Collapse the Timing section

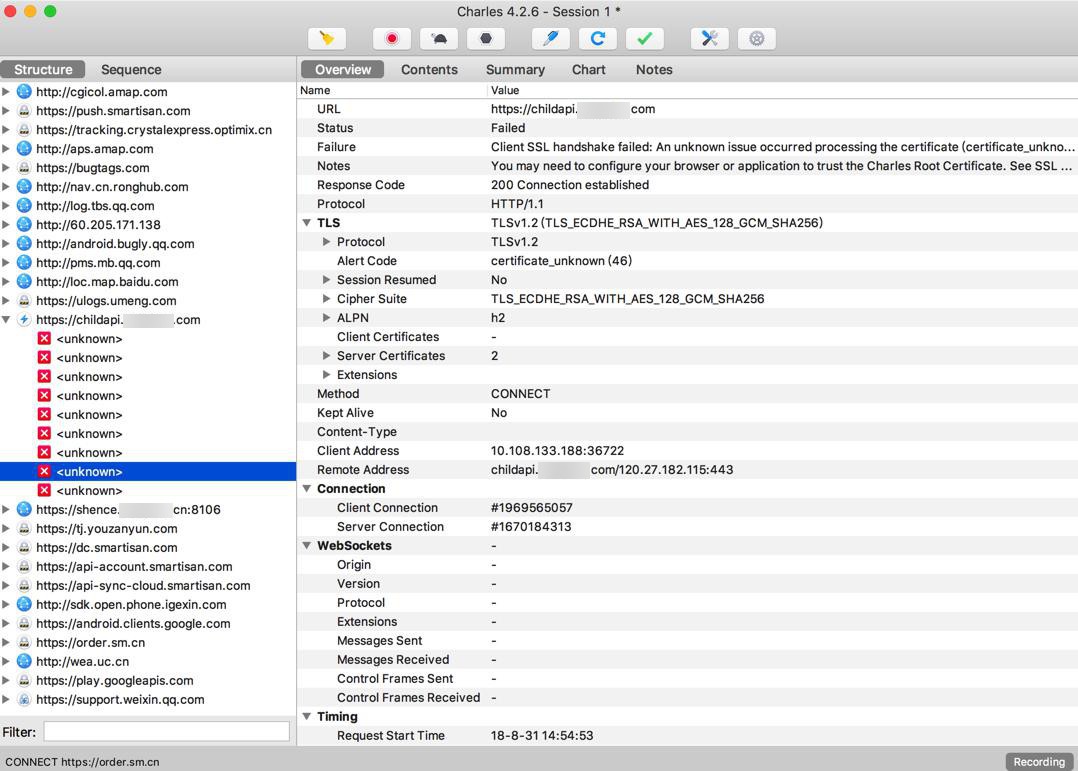tap(307, 717)
